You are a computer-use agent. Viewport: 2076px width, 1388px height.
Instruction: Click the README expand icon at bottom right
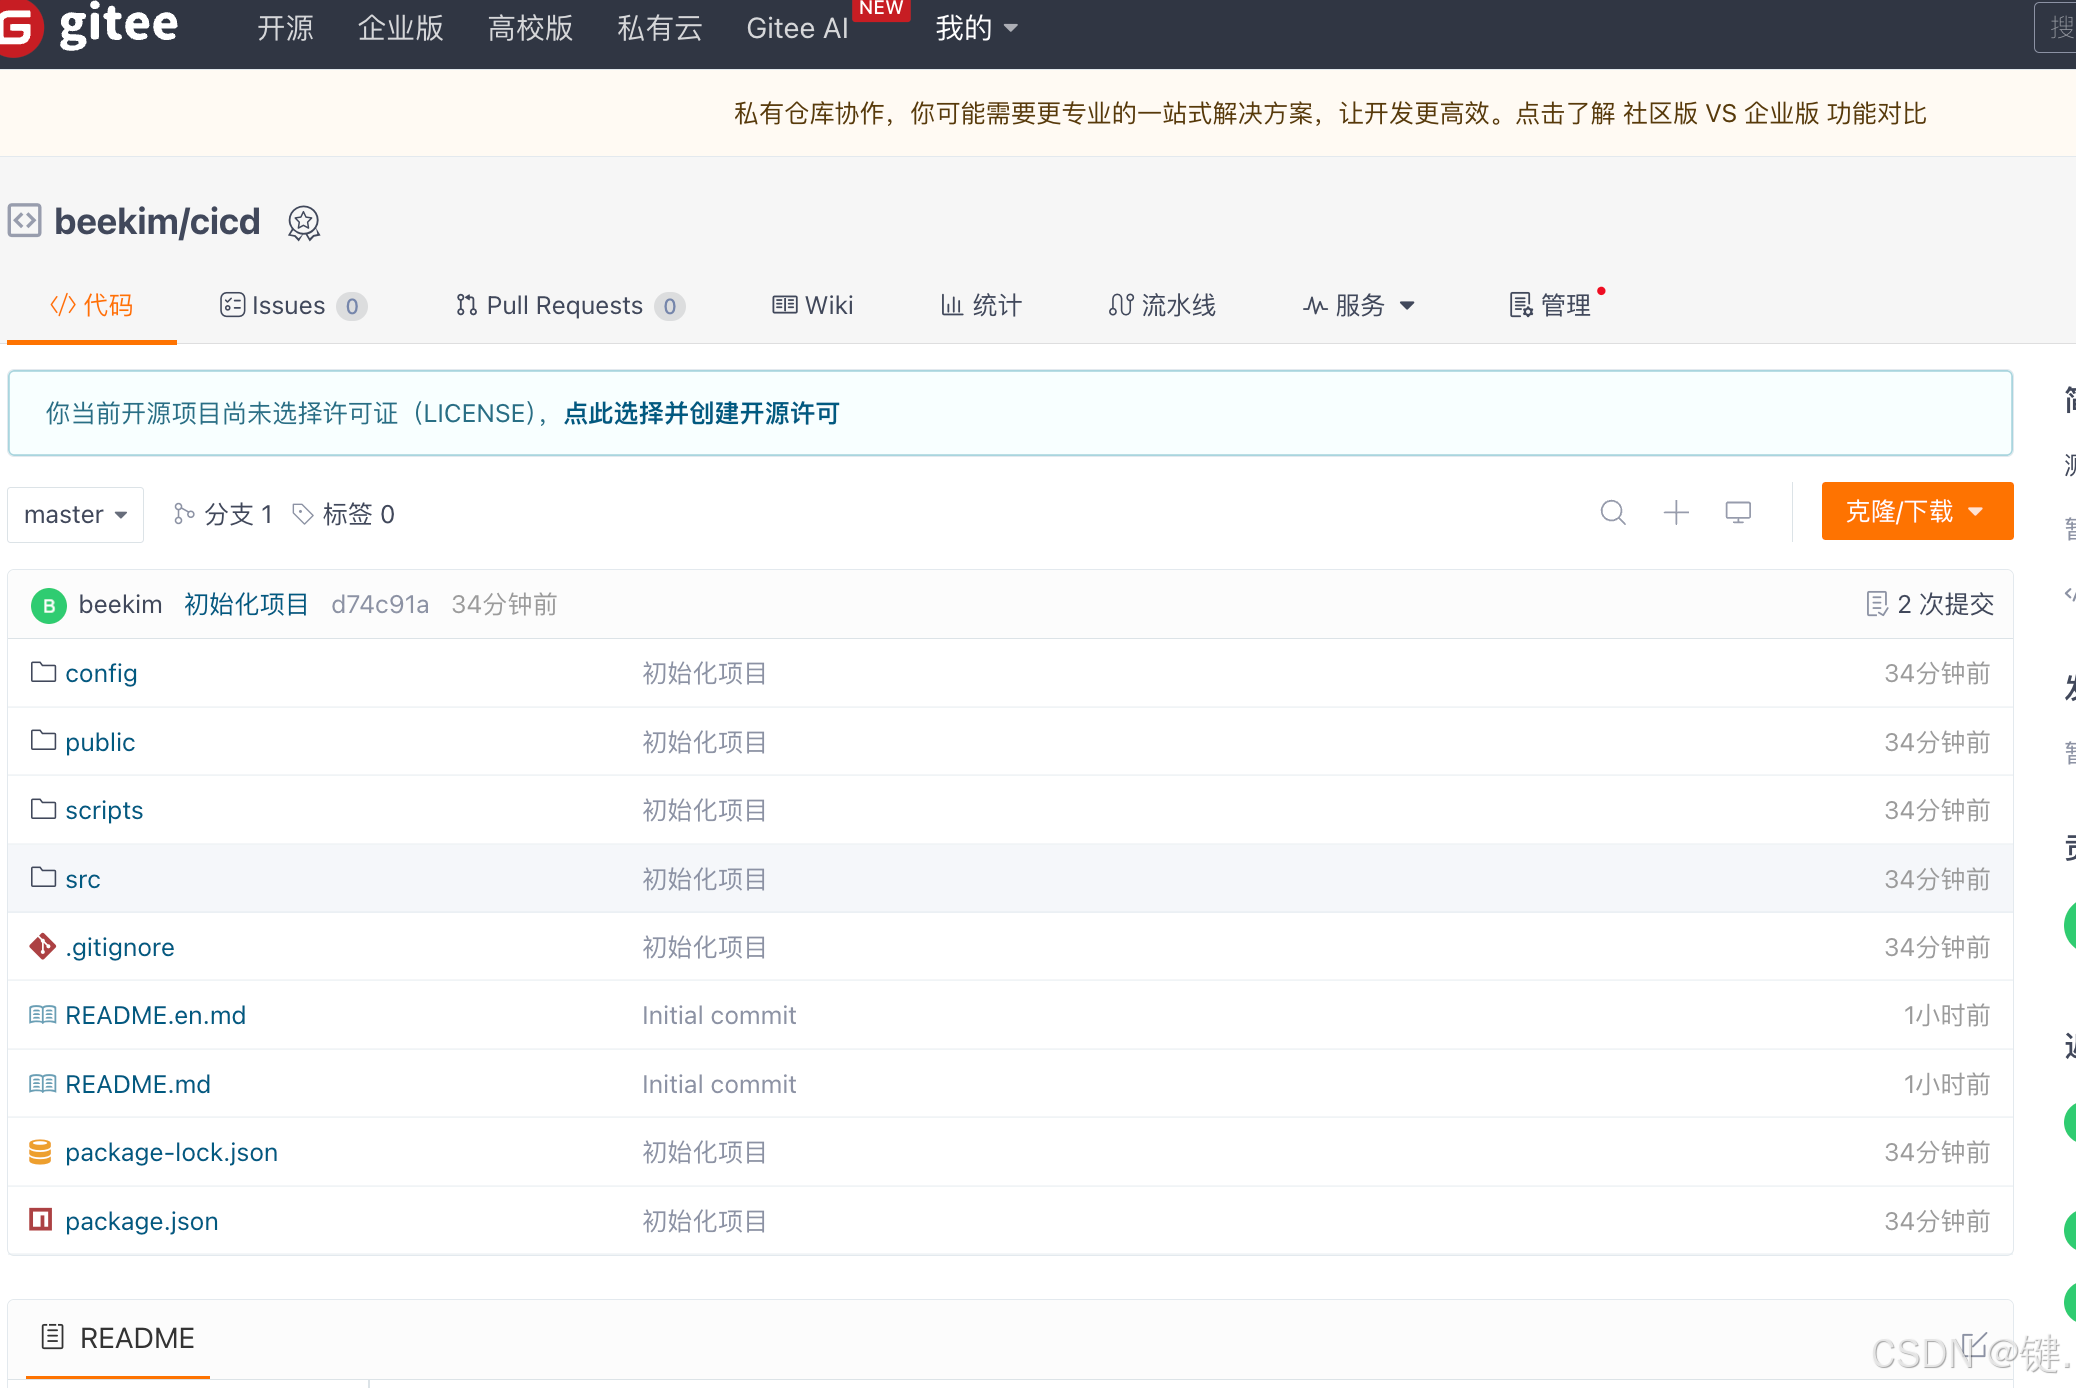tap(1973, 1344)
